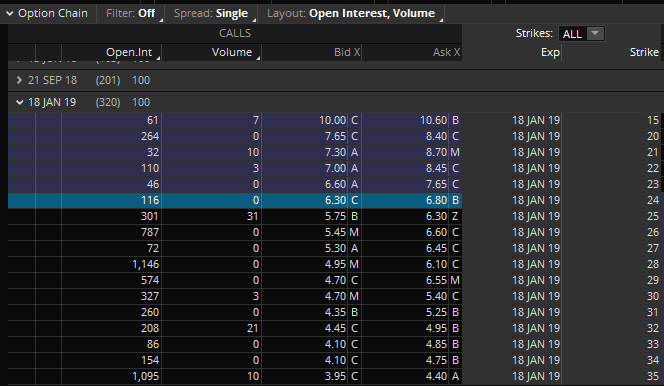The width and height of the screenshot is (664, 386).
Task: Expand the 21 SEP 18 expiration row
Action: pos(19,80)
